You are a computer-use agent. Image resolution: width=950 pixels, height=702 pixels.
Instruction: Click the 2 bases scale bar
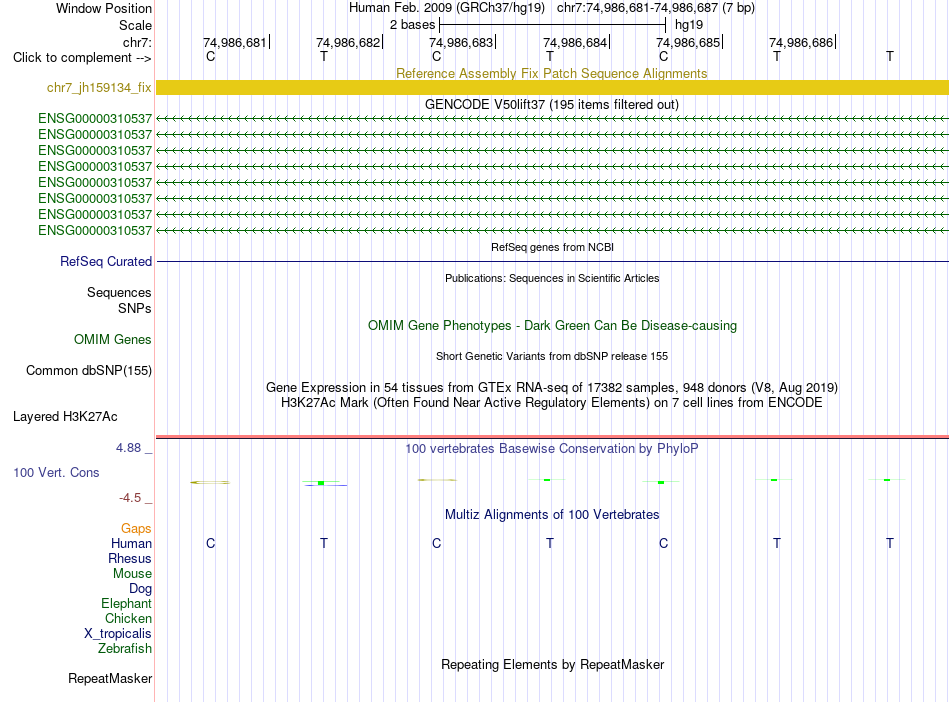[x=552, y=25]
